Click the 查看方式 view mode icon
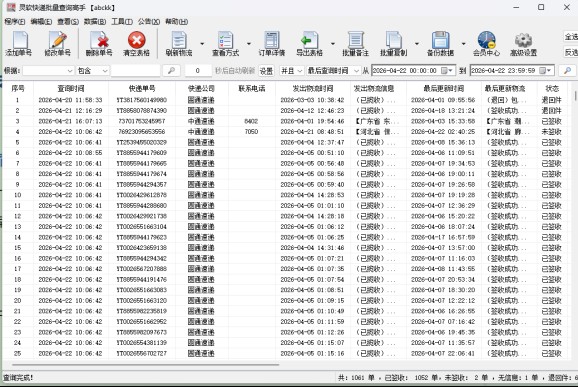 tap(226, 40)
